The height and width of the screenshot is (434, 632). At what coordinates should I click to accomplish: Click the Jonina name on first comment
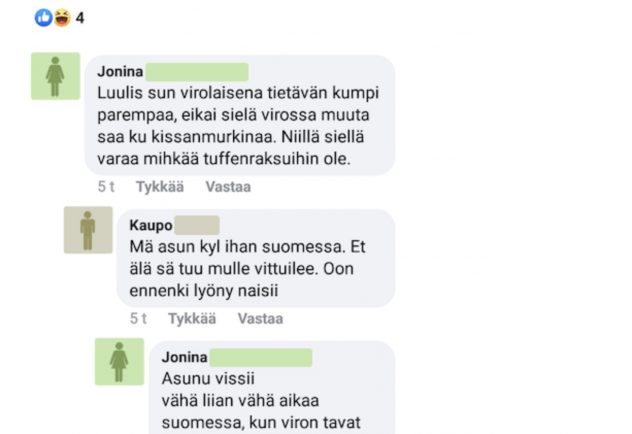[120, 72]
